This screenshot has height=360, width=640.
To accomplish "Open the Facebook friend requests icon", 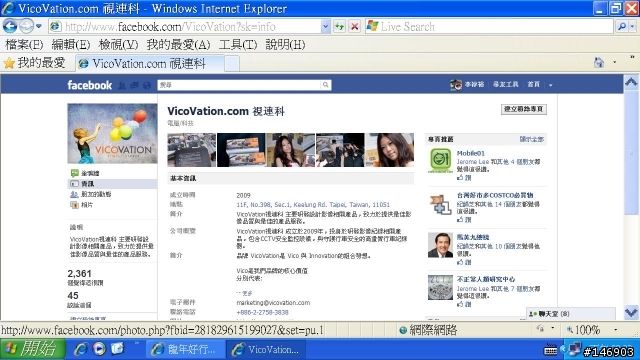I will point(122,85).
